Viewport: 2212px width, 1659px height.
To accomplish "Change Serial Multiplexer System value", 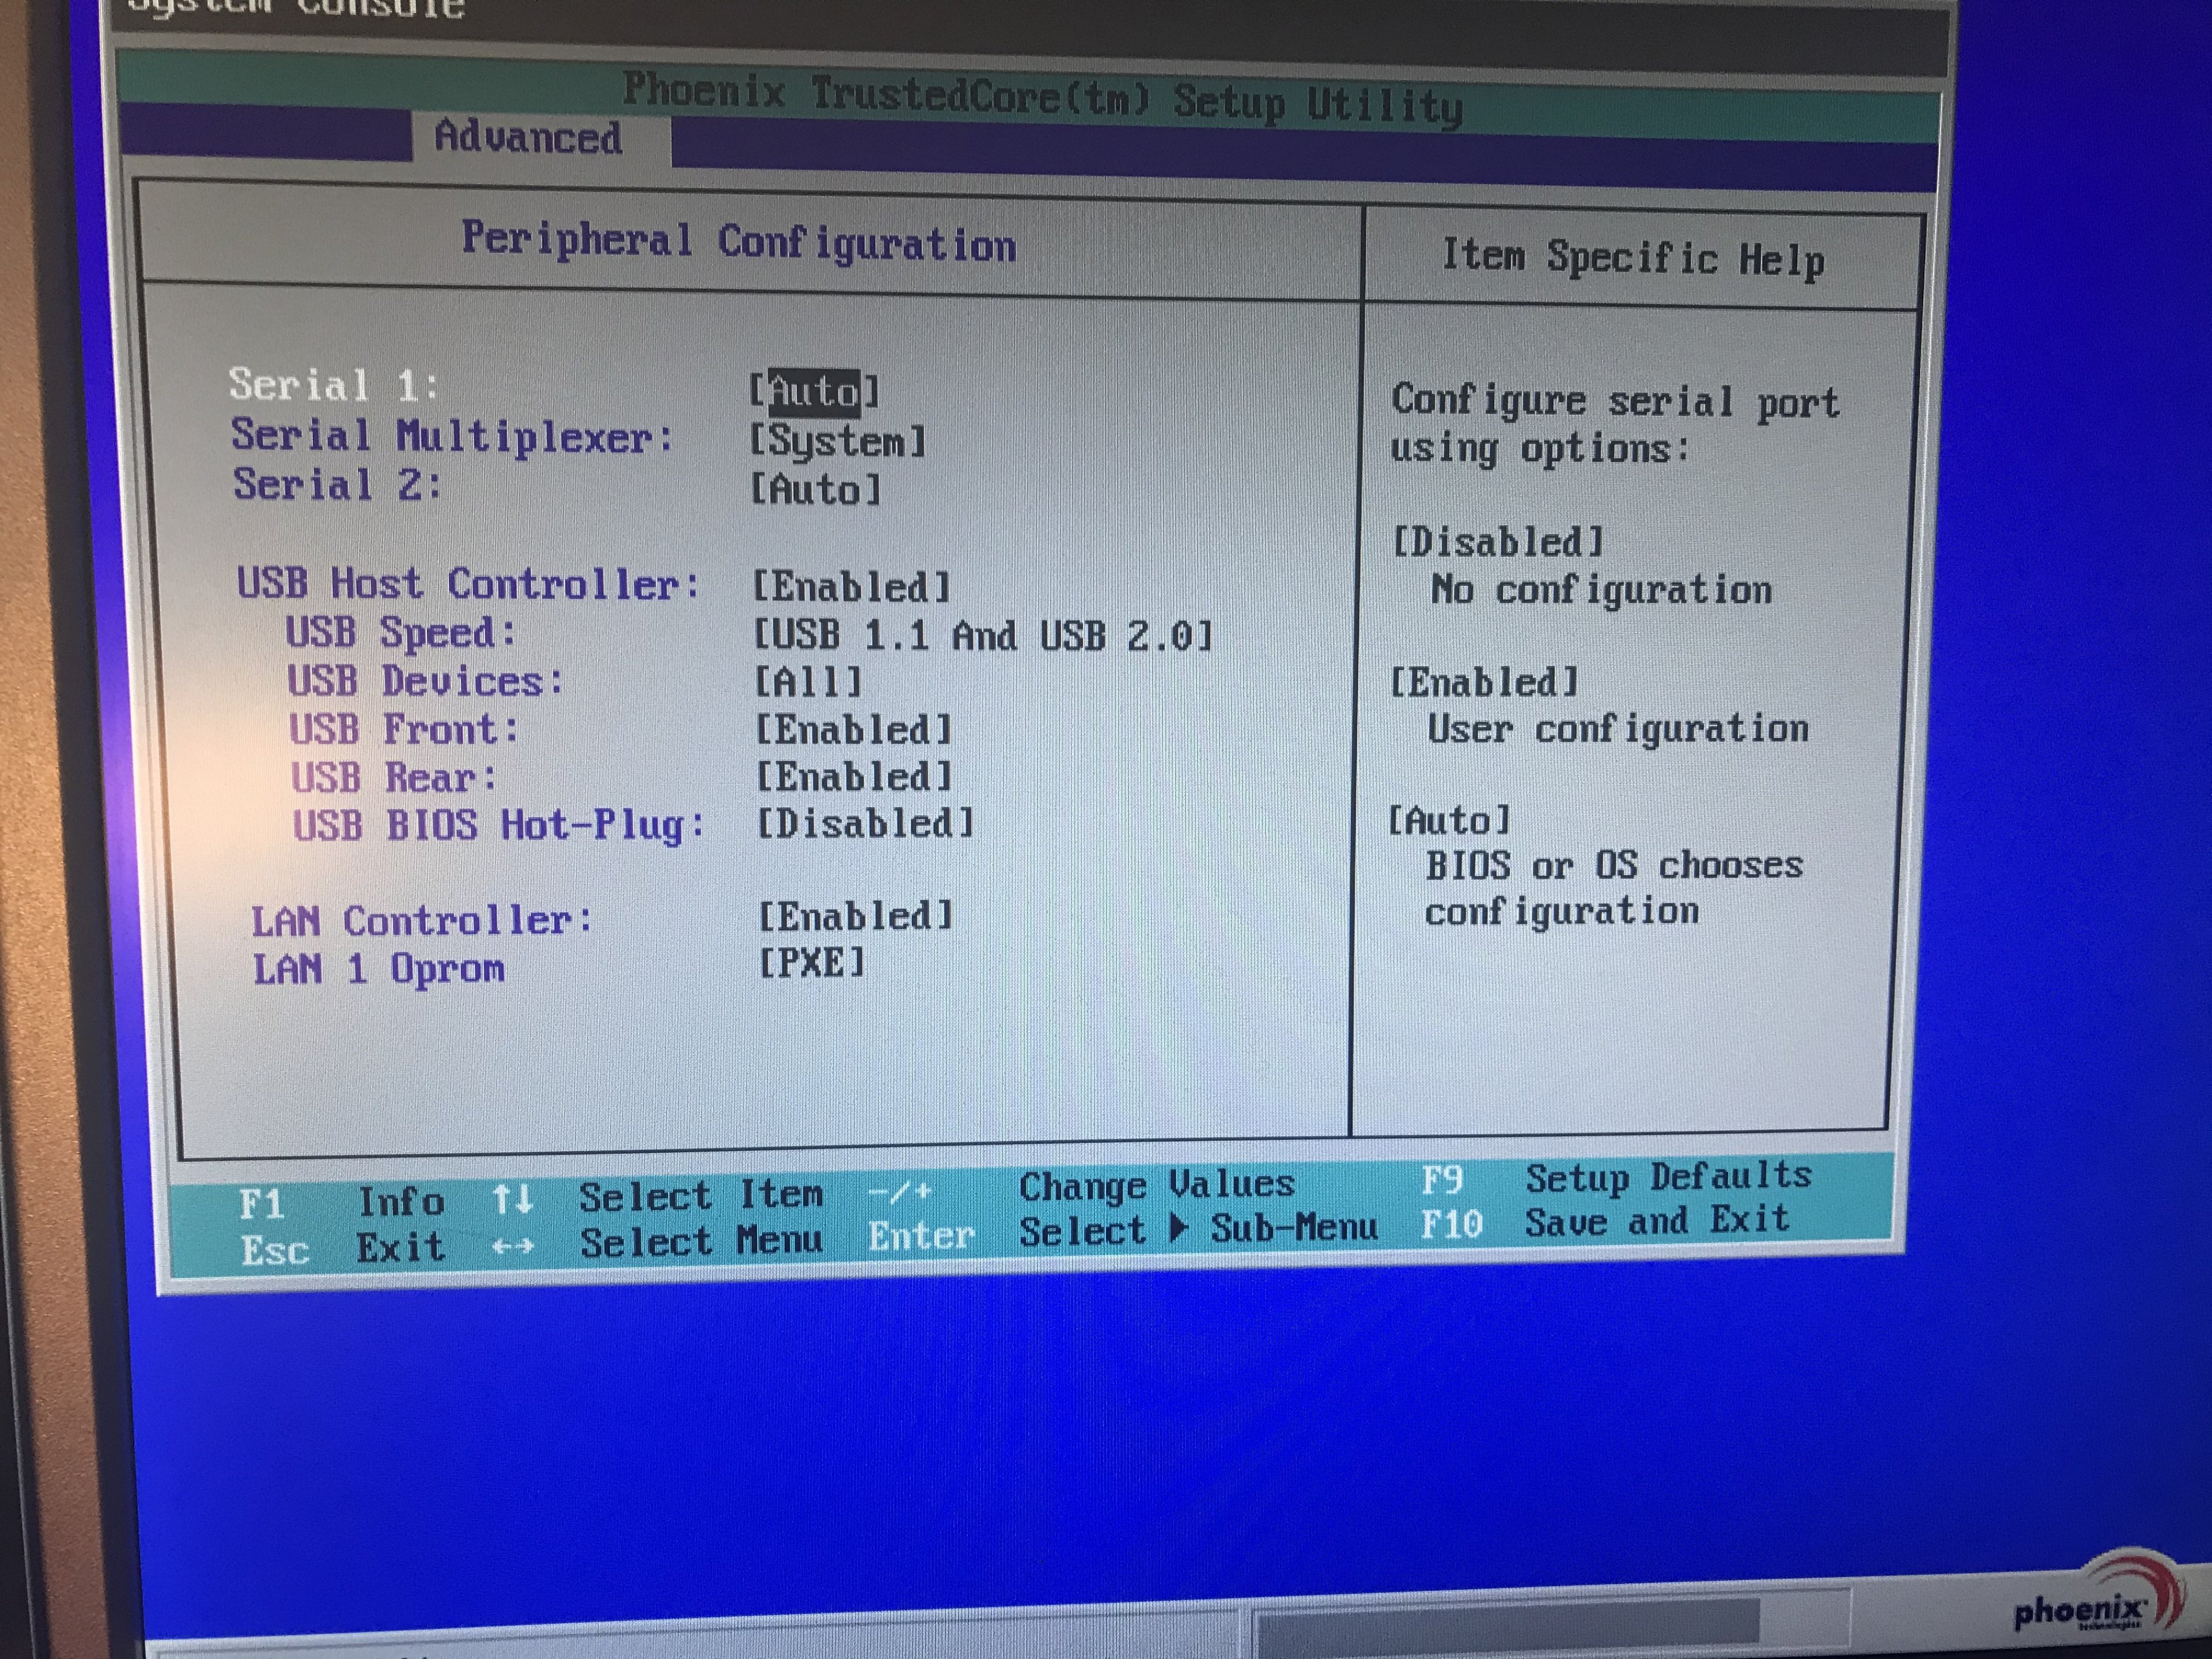I will 838,441.
